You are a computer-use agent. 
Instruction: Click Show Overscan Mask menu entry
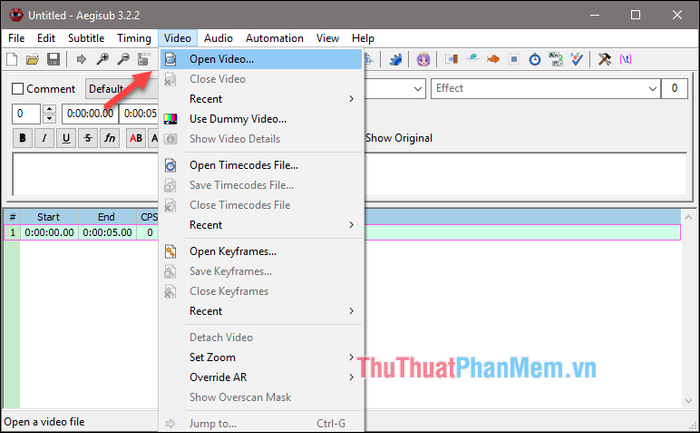point(261,397)
